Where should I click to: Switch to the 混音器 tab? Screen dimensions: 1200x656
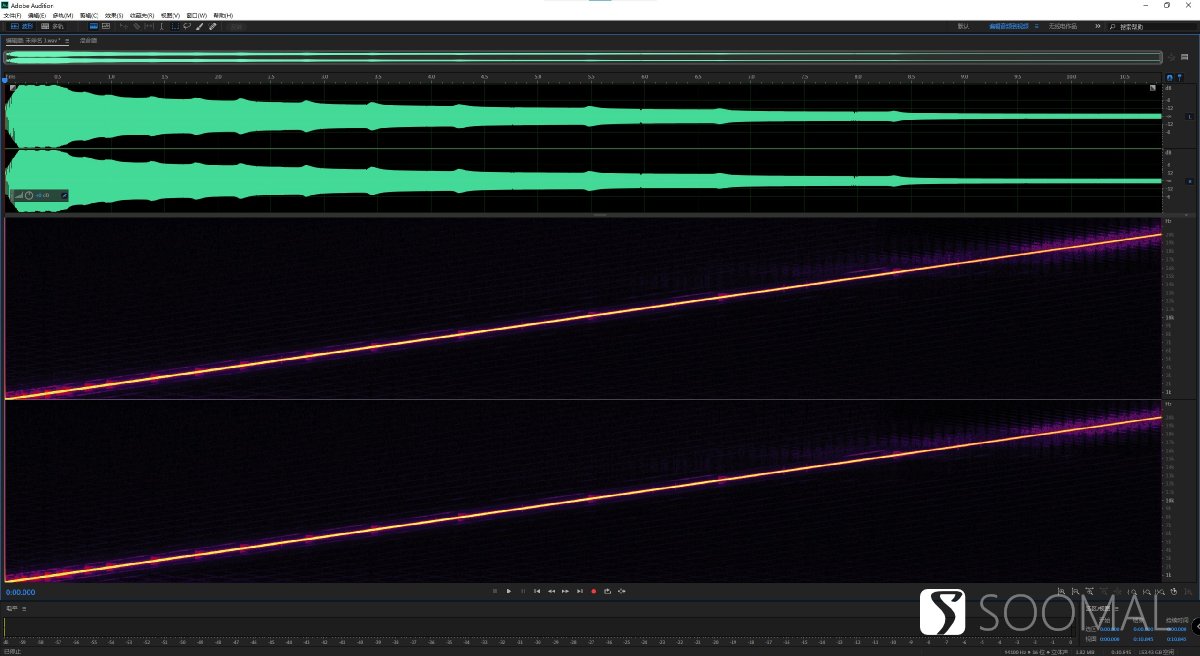[88, 41]
